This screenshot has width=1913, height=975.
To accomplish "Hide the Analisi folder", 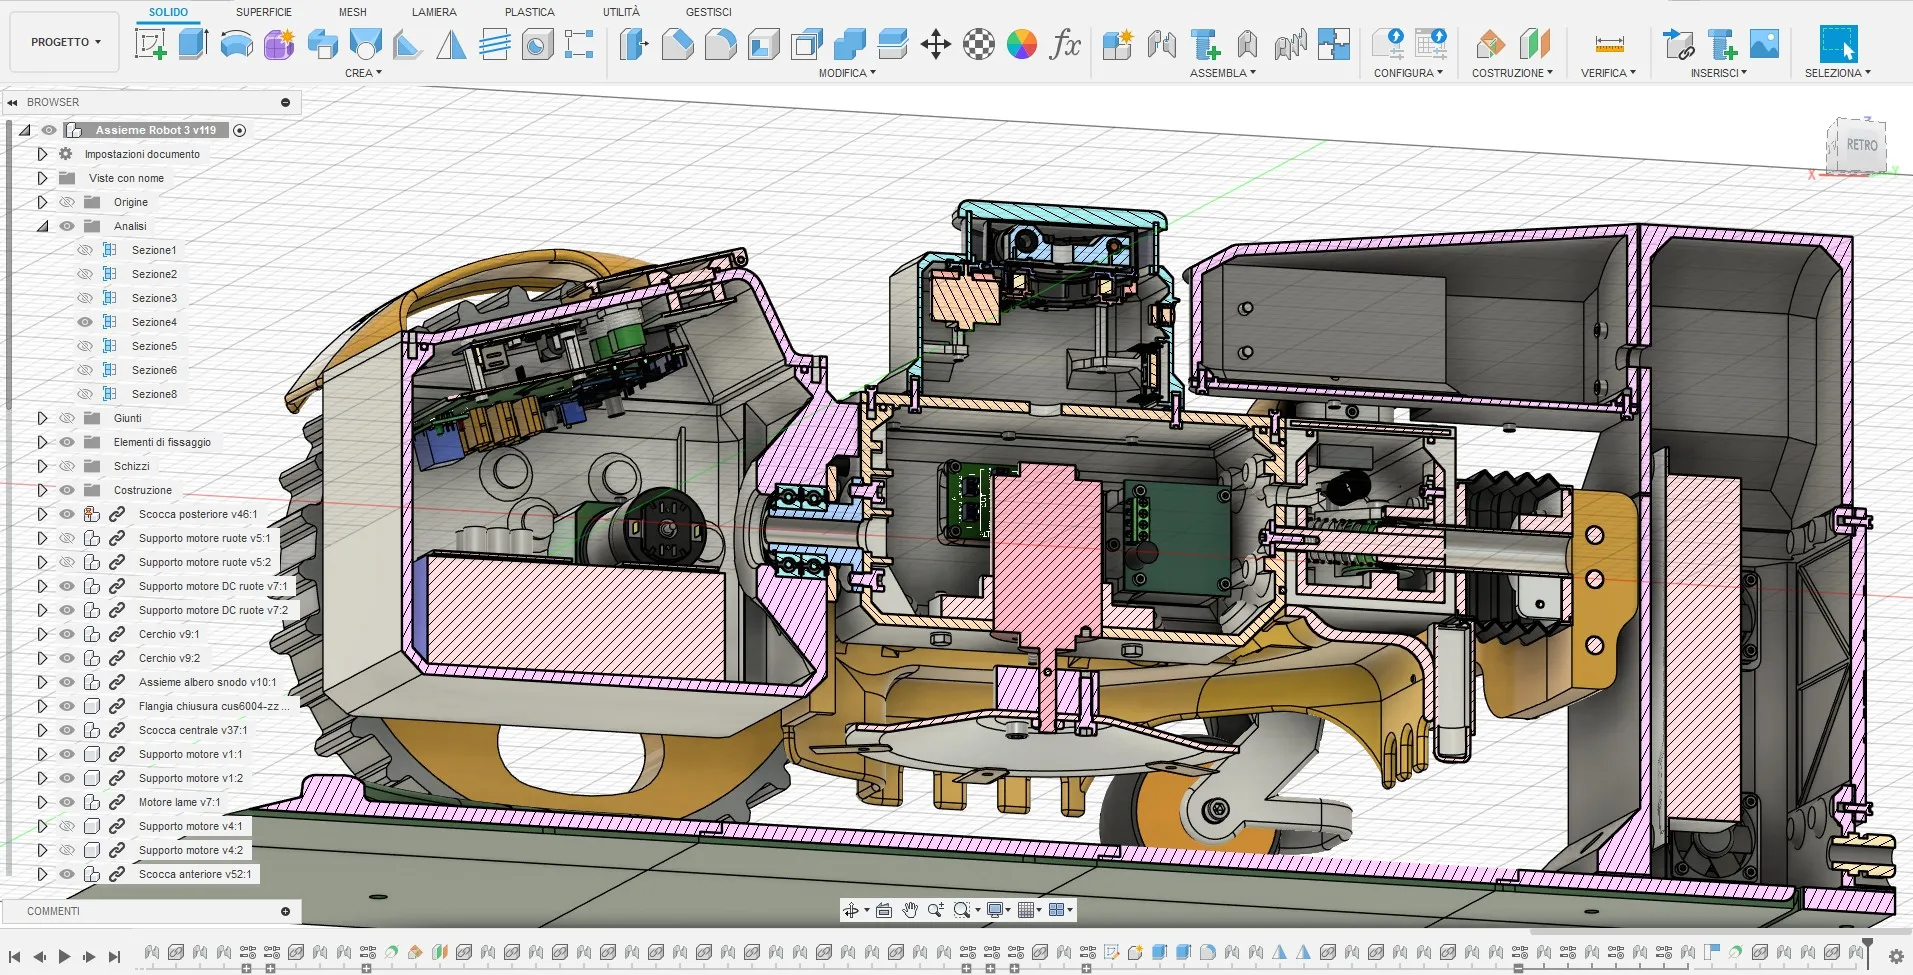I will [x=67, y=226].
